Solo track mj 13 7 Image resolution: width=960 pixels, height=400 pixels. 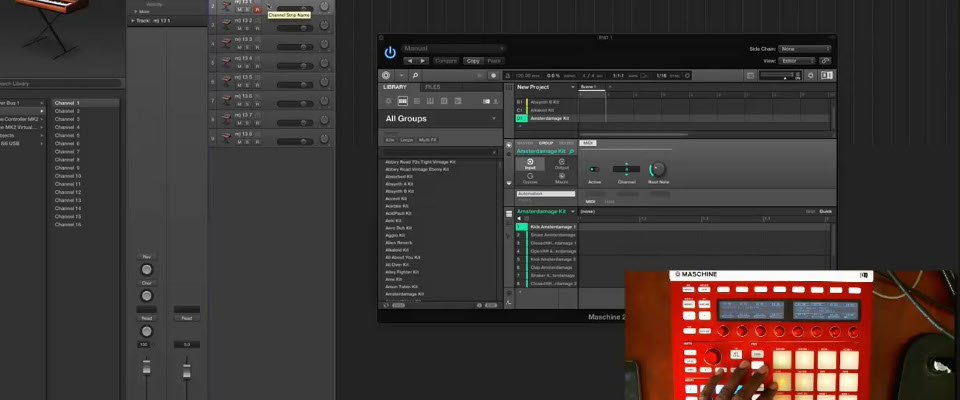[247, 123]
